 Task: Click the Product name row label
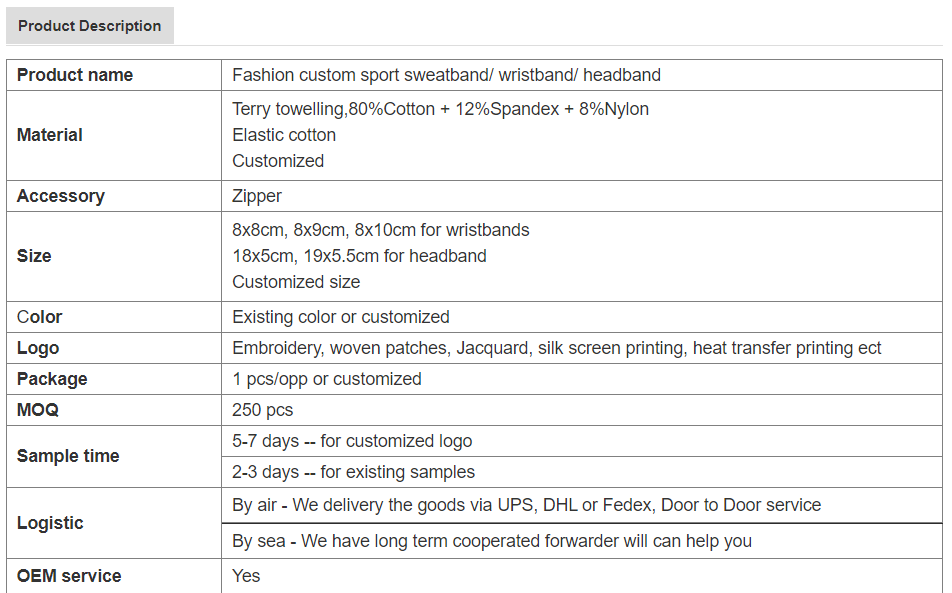point(75,75)
